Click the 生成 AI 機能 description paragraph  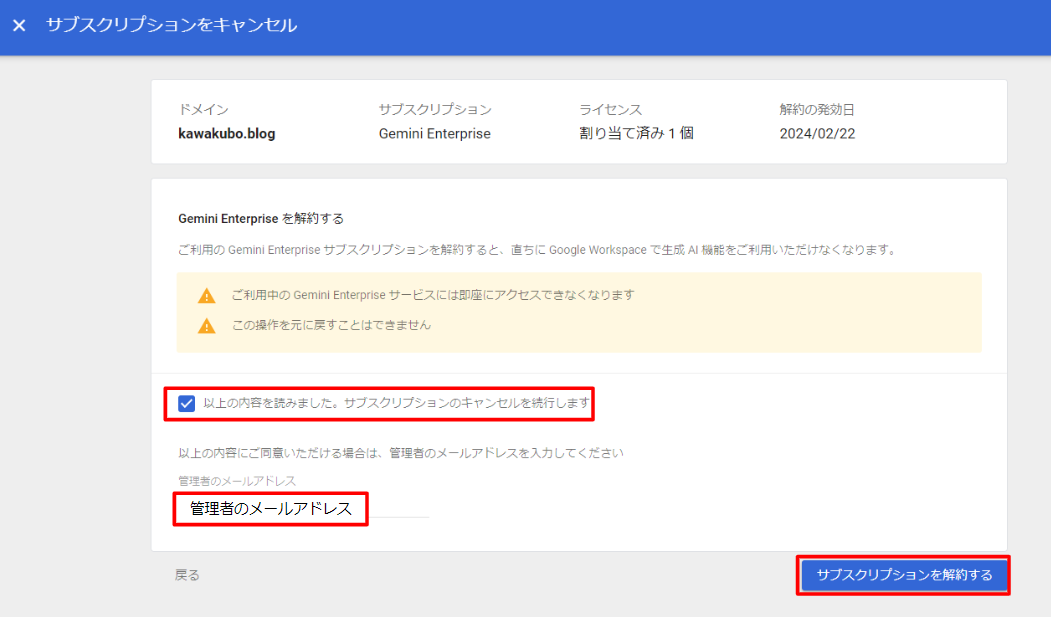tap(537, 250)
